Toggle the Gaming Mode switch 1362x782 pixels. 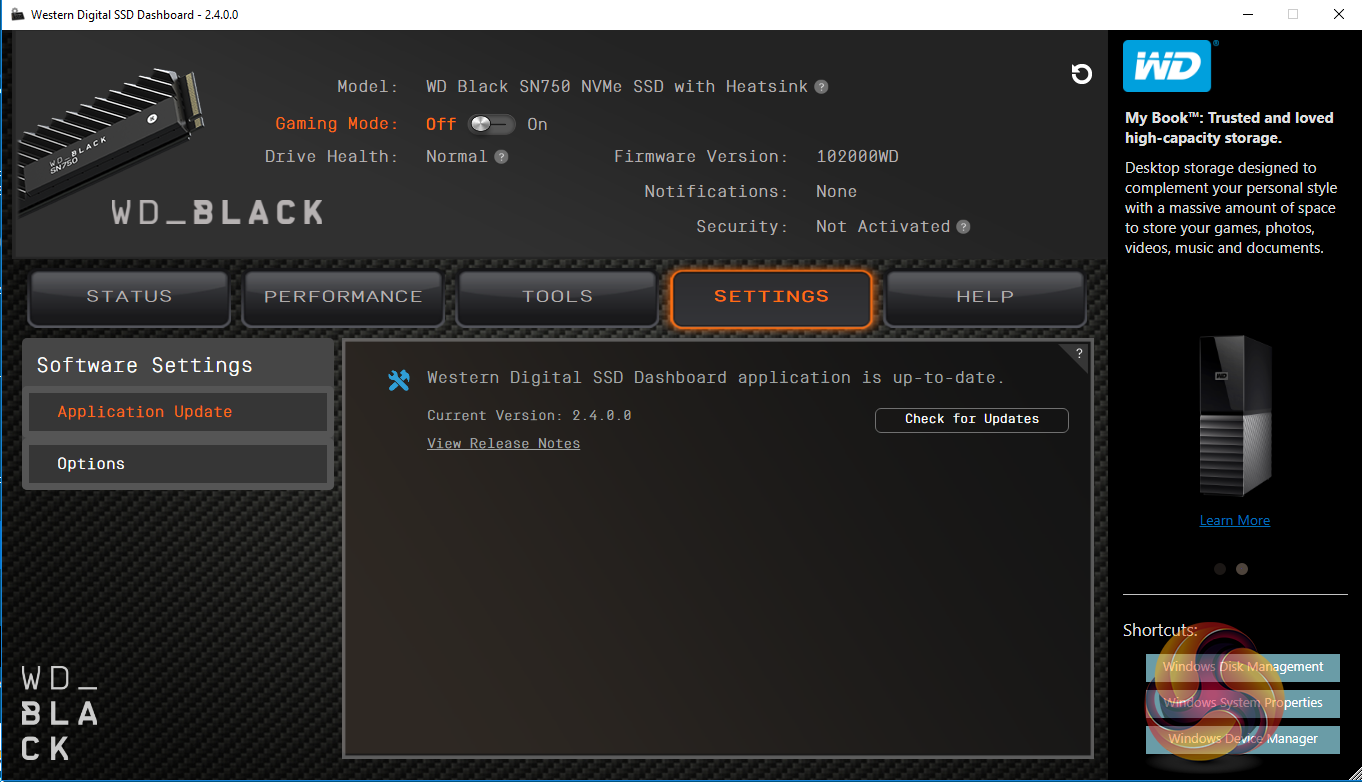tap(491, 124)
